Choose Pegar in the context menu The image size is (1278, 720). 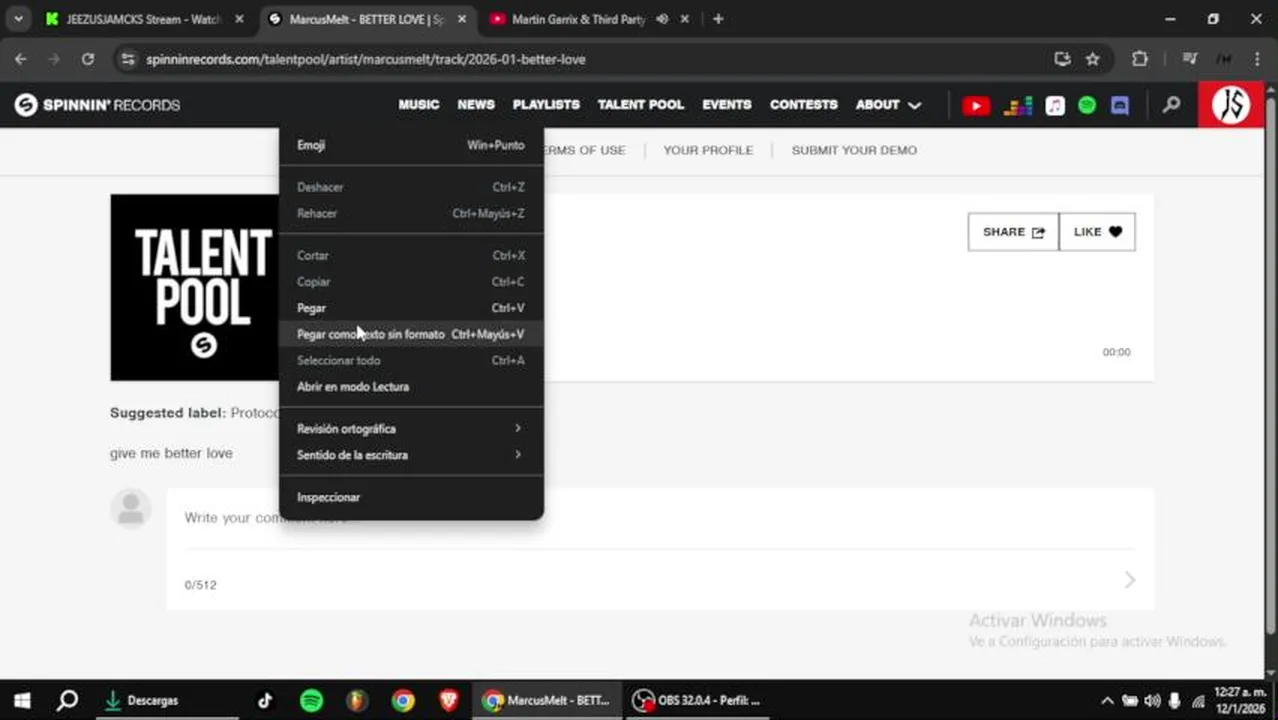[411, 308]
